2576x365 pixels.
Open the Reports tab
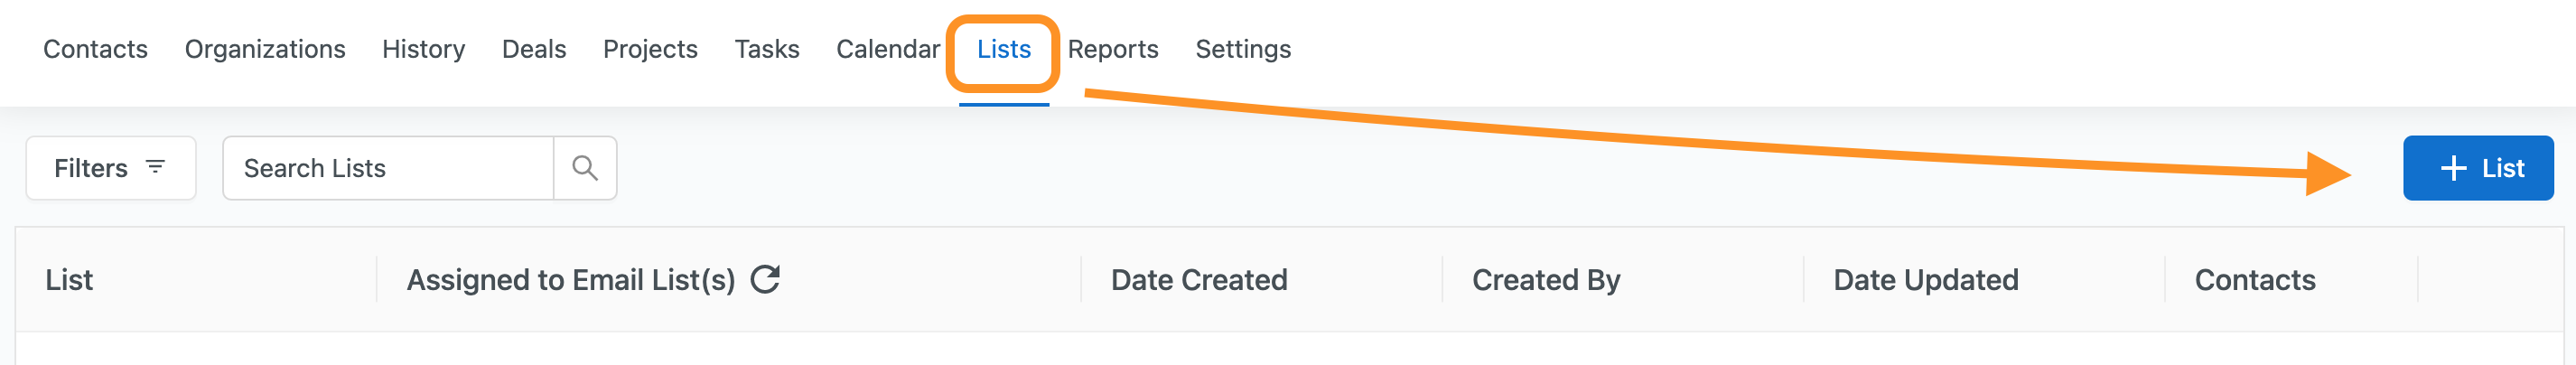tap(1113, 49)
